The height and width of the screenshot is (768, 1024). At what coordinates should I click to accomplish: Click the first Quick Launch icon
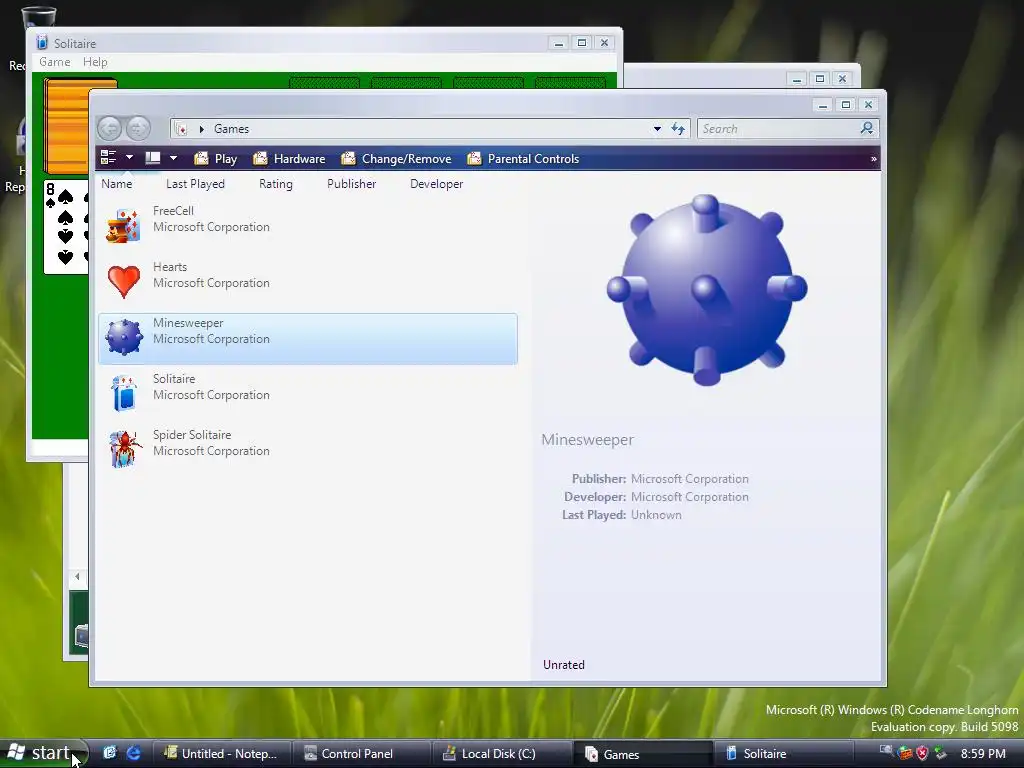tap(109, 753)
